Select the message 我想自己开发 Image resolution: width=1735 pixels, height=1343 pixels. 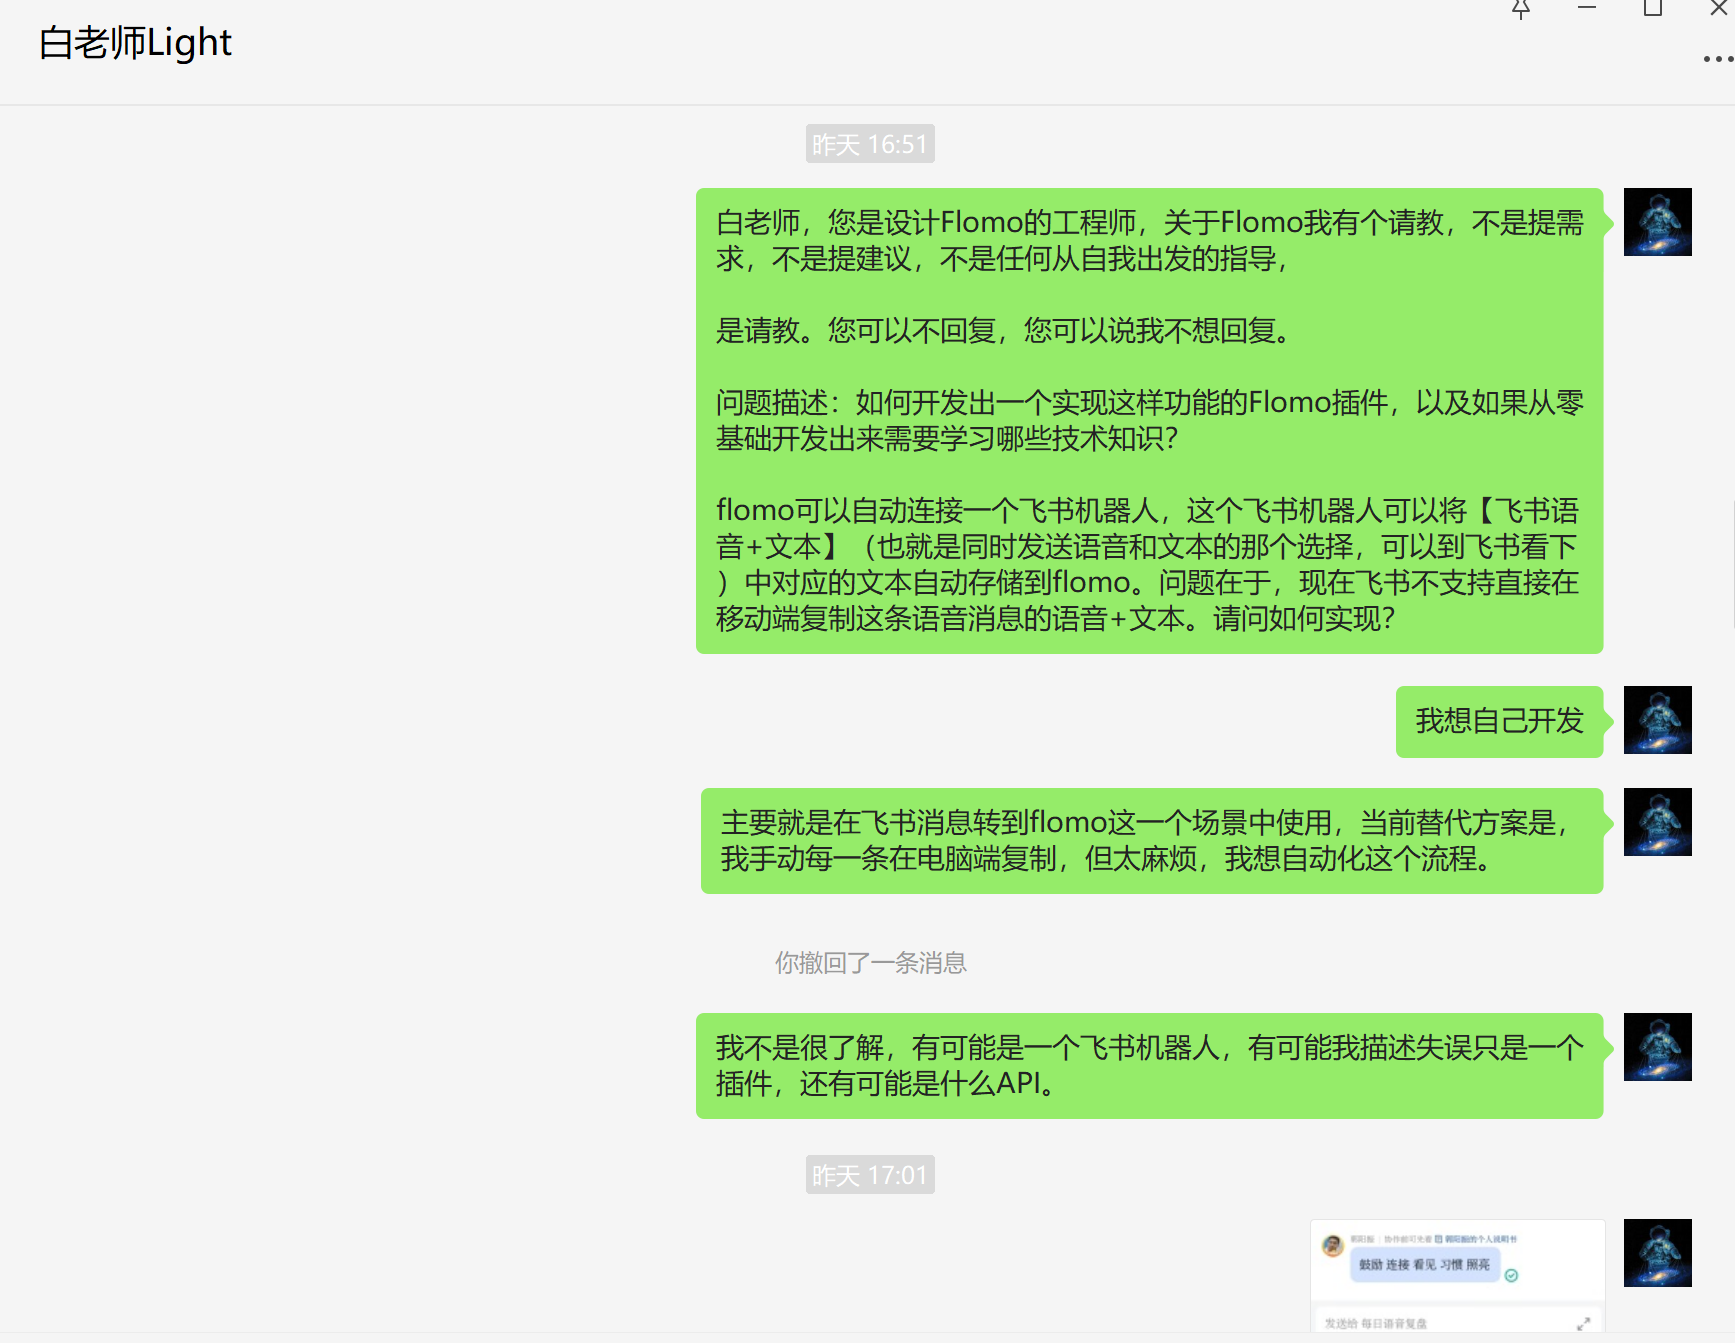pos(1499,721)
